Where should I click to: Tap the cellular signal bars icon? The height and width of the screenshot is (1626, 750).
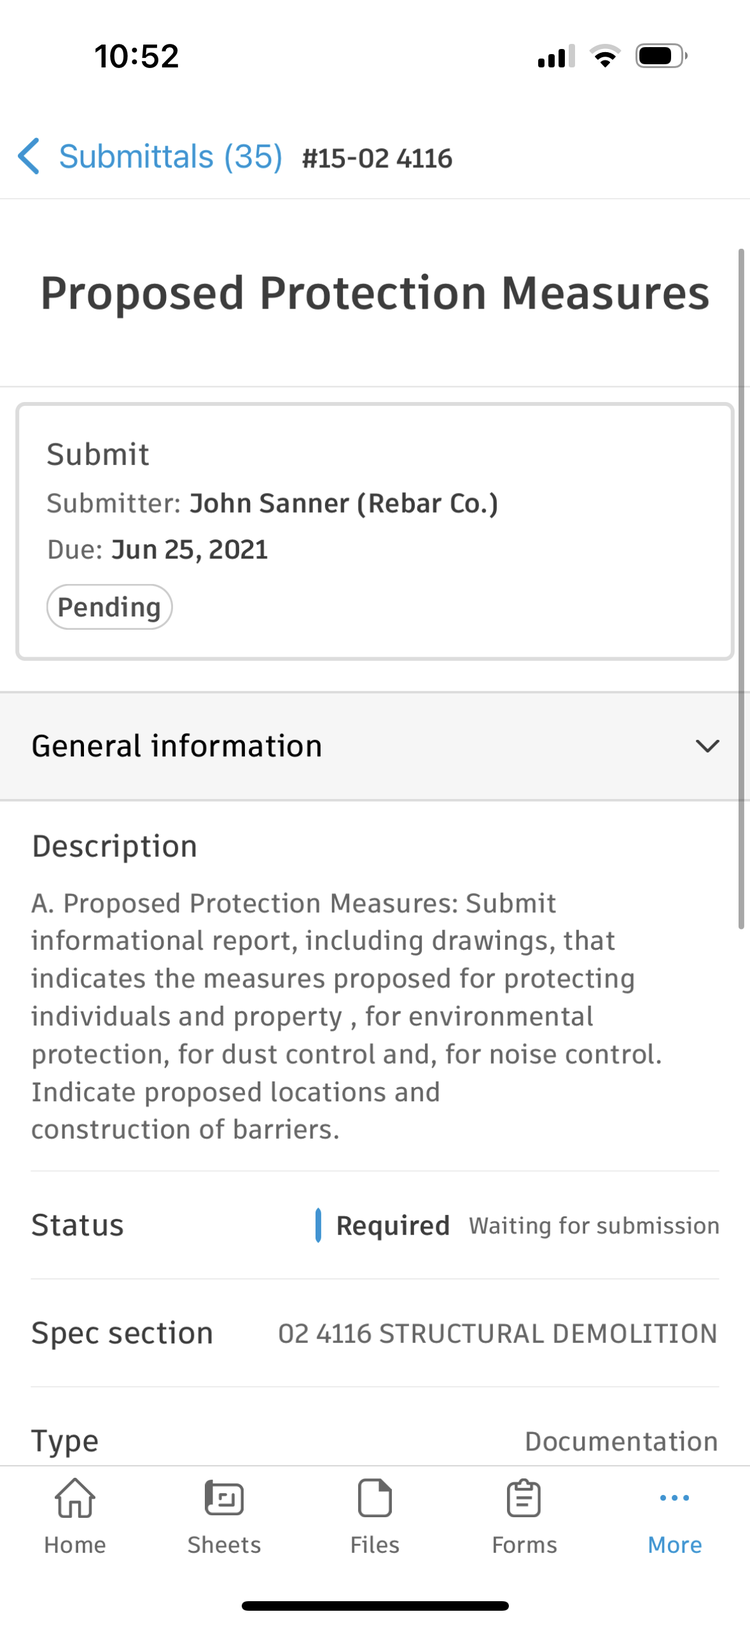click(556, 57)
